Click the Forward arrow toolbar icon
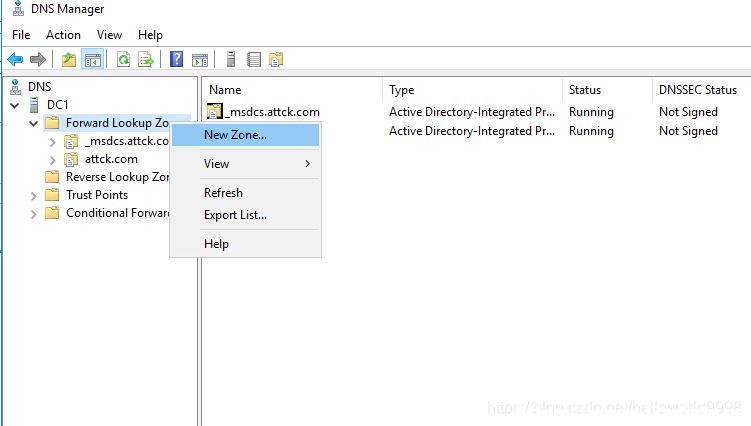 click(x=37, y=59)
